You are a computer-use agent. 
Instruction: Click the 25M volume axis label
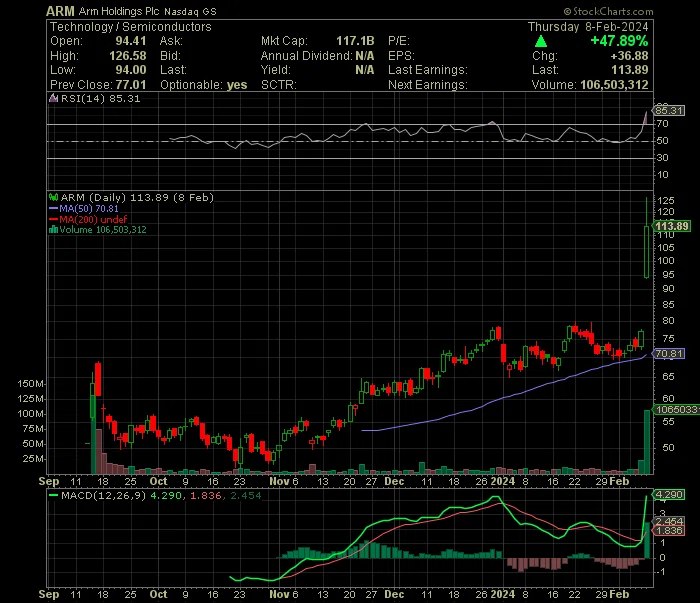coord(33,459)
